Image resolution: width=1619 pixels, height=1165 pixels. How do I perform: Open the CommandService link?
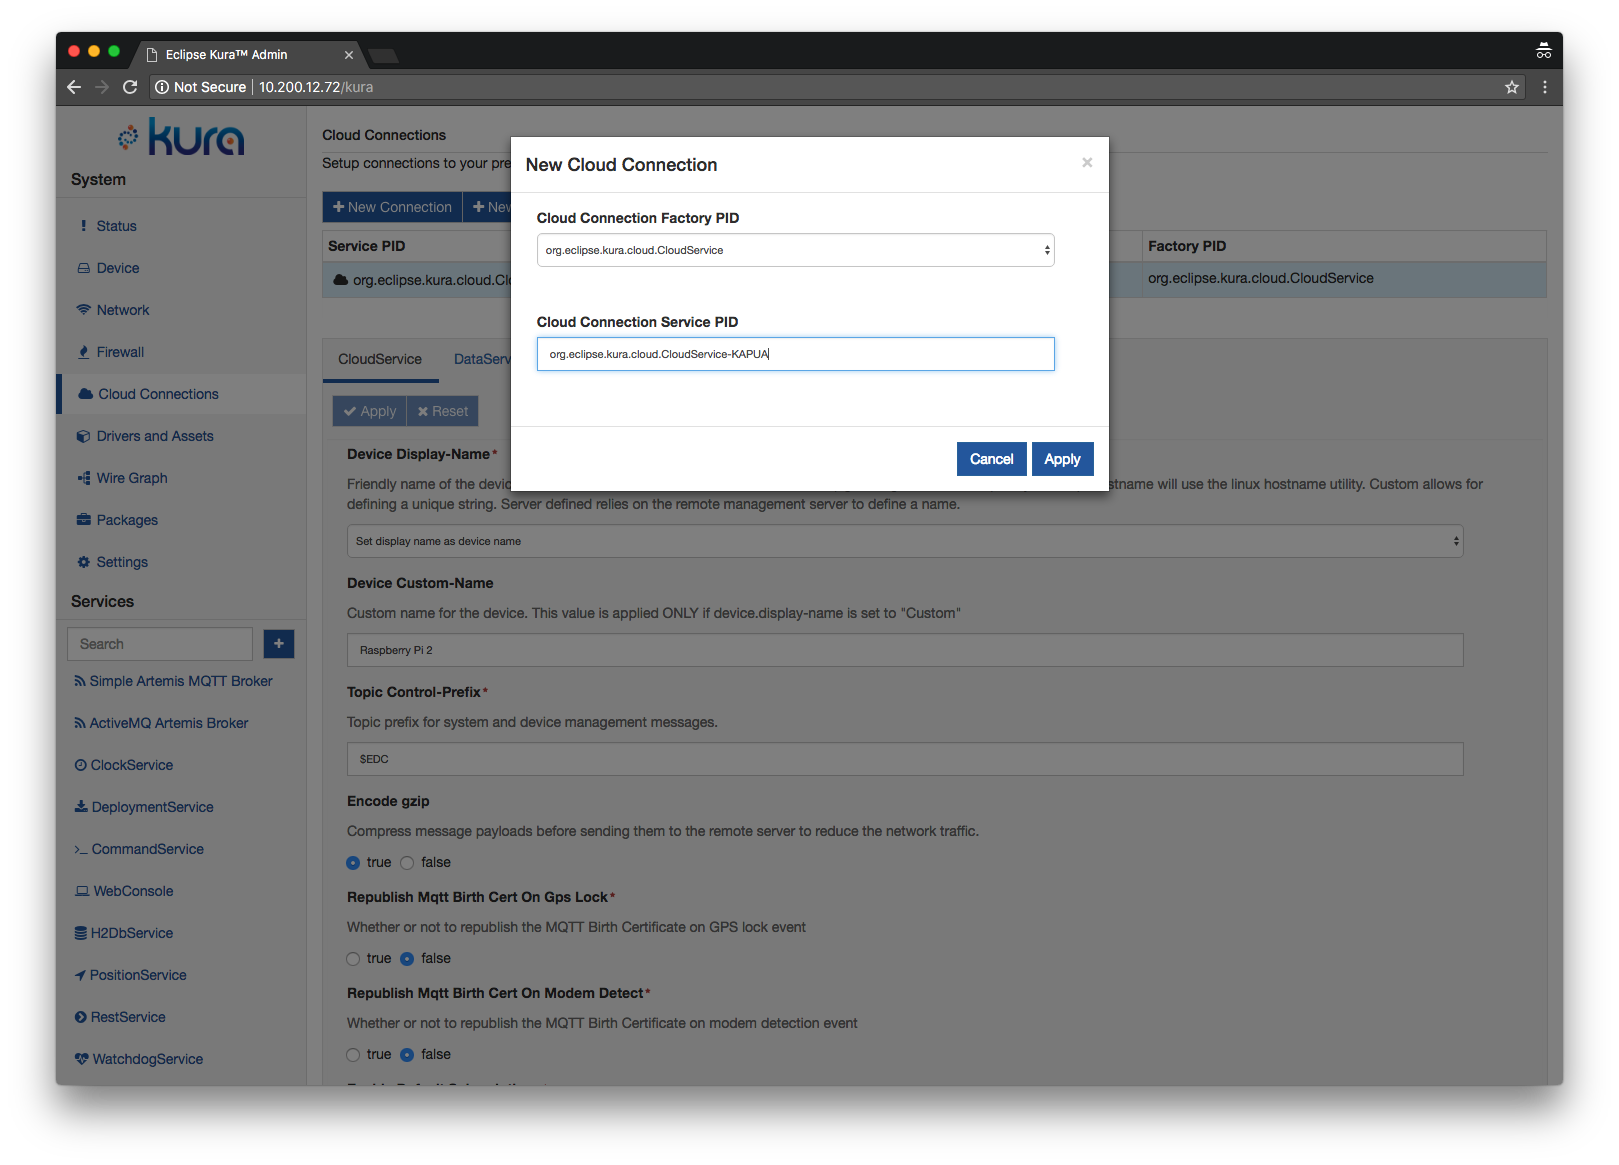coord(148,849)
